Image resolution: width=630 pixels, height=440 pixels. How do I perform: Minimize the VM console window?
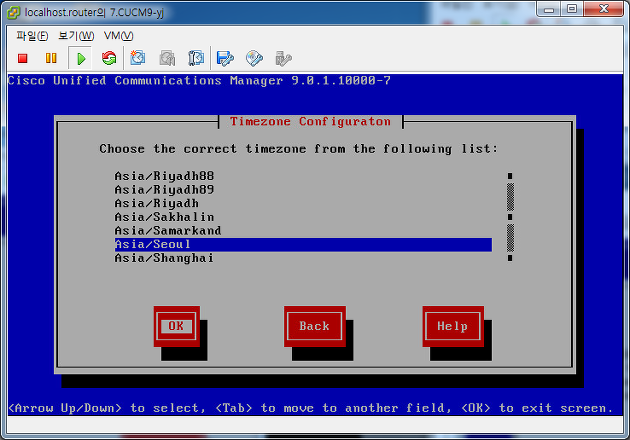pos(548,9)
